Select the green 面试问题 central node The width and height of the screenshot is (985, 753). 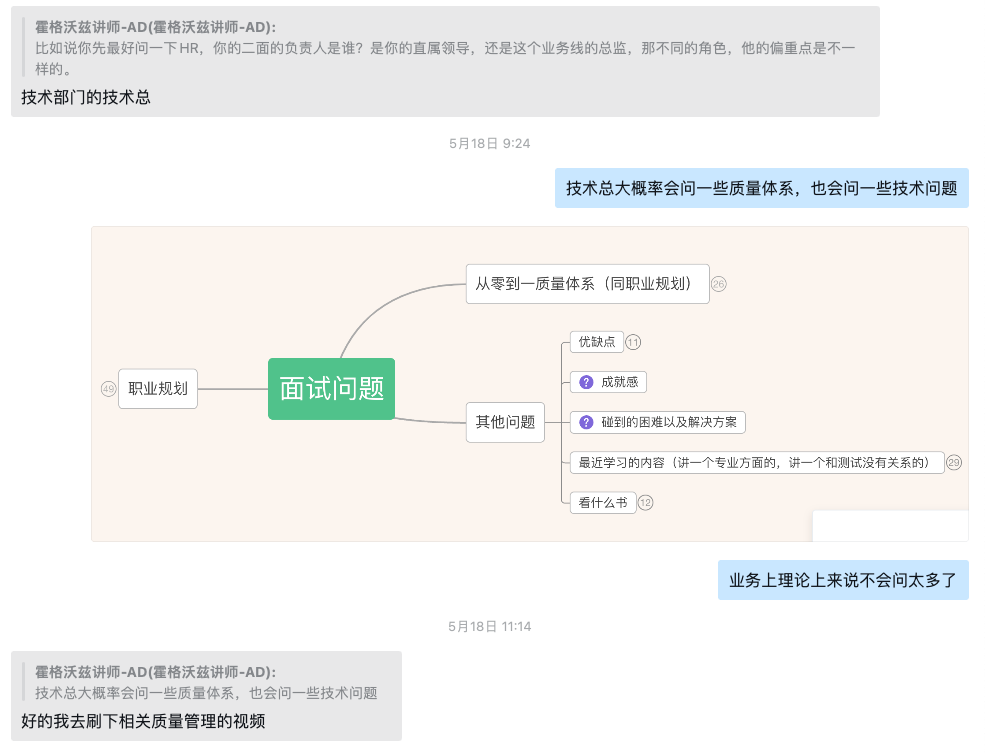click(x=331, y=389)
